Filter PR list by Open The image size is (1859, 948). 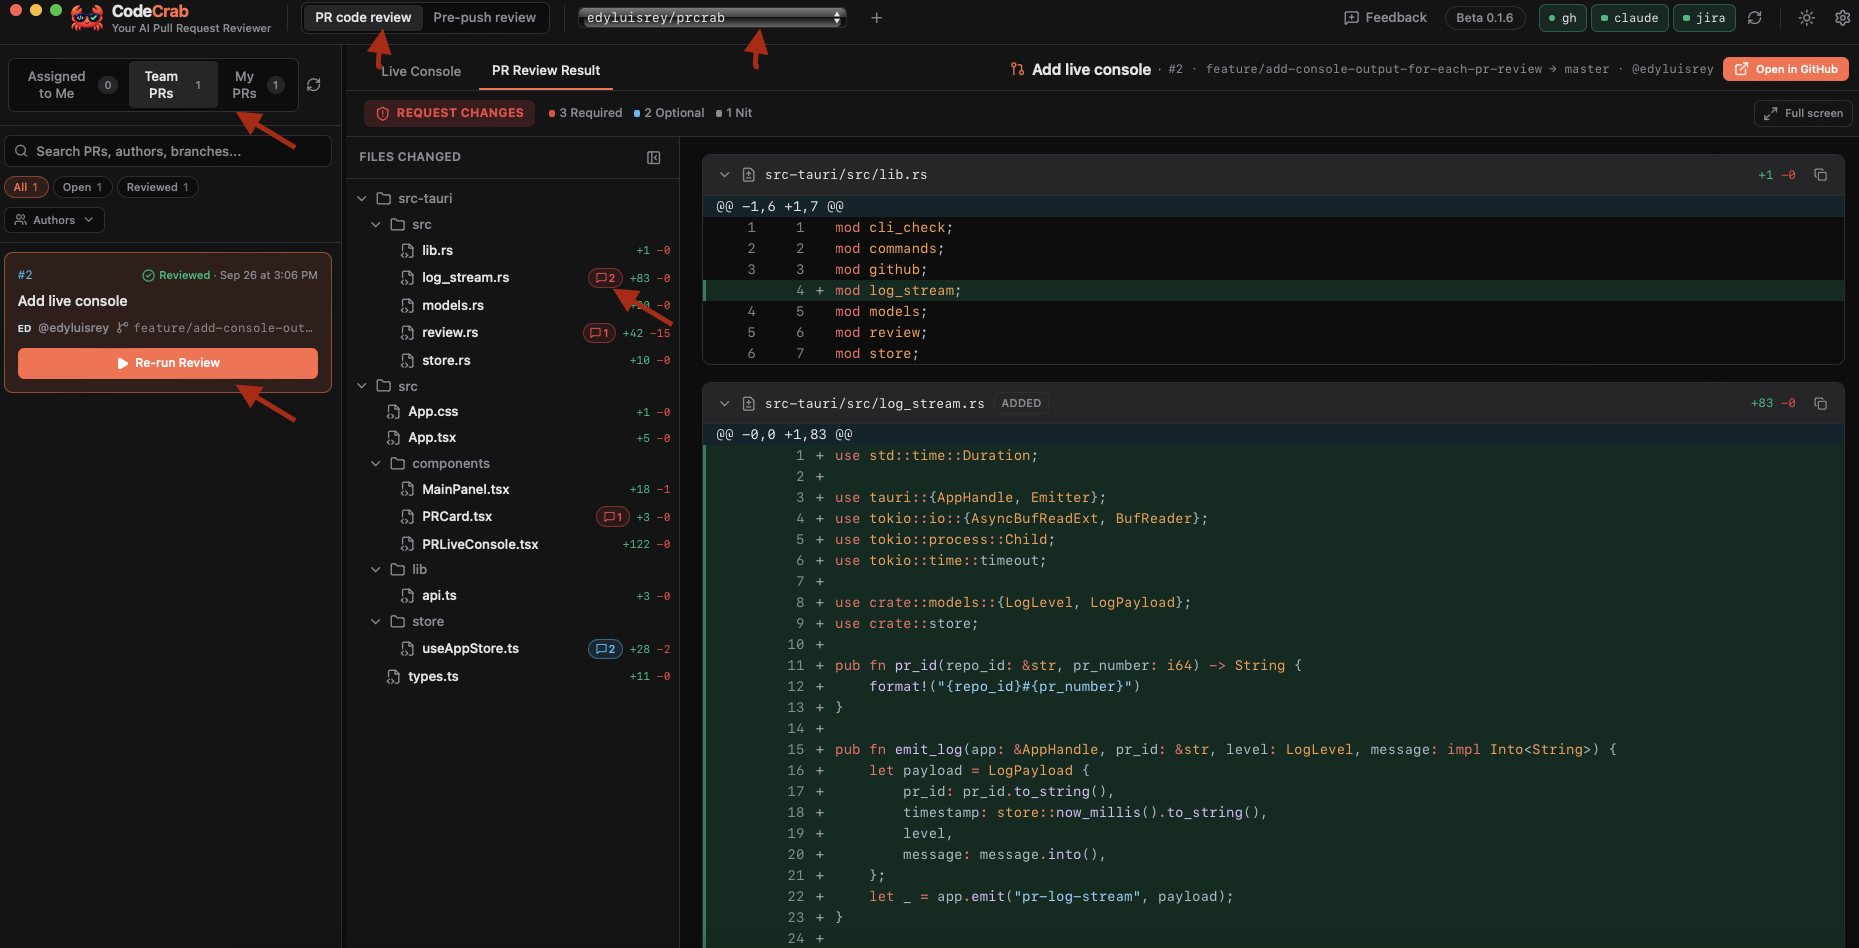tap(82, 187)
